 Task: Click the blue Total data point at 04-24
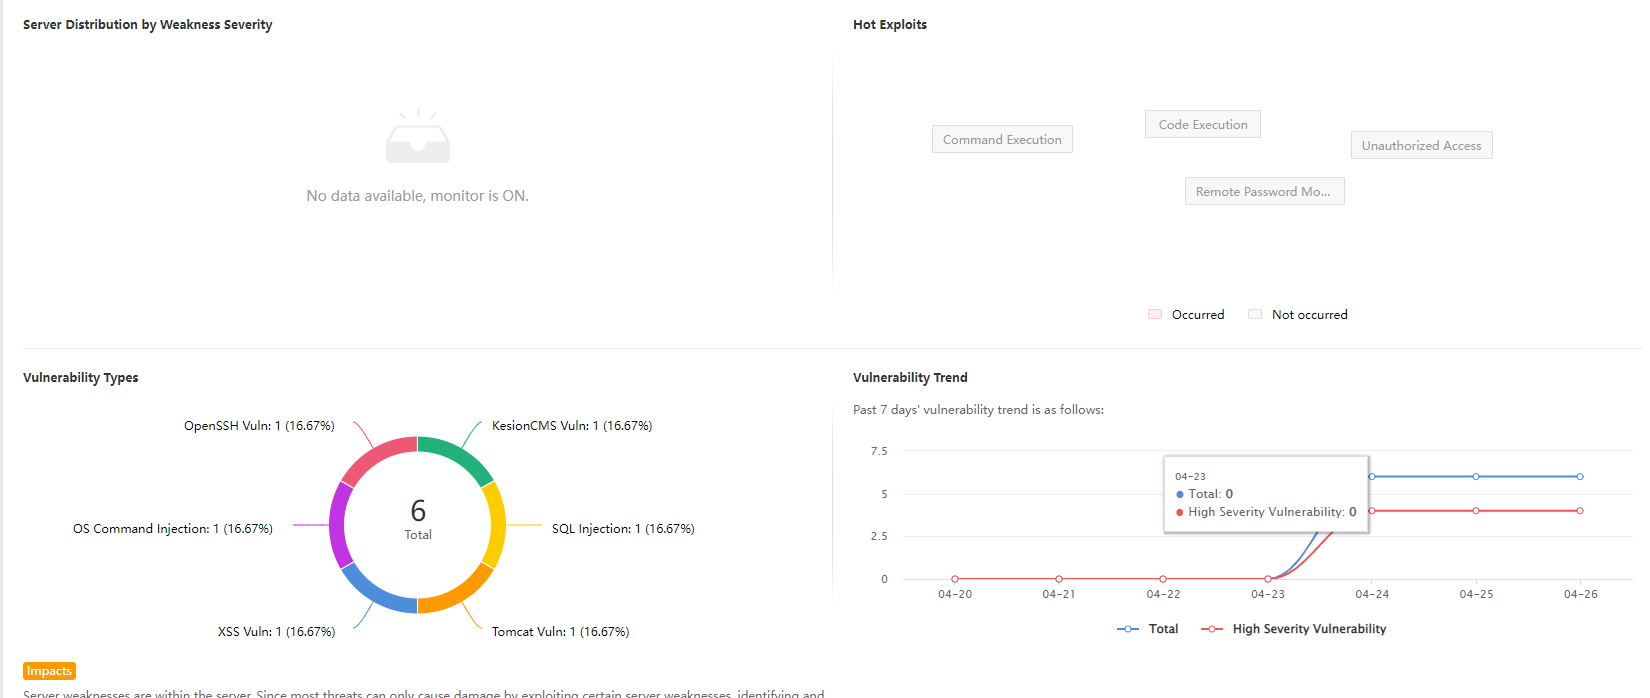tap(1372, 477)
